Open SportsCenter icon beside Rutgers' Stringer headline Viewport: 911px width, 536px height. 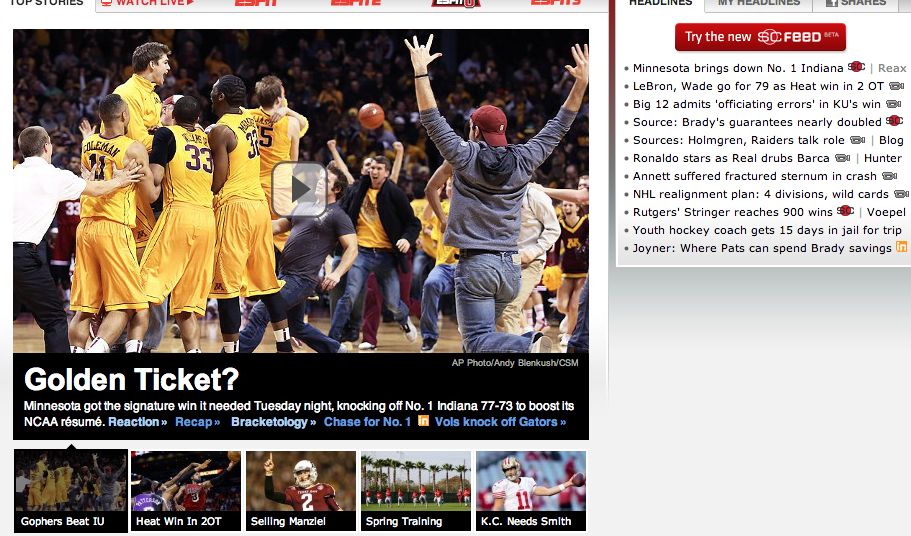tap(845, 211)
